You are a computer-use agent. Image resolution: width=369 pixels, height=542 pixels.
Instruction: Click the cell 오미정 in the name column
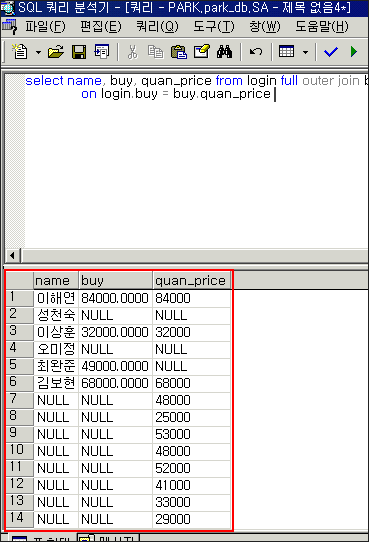(x=56, y=349)
